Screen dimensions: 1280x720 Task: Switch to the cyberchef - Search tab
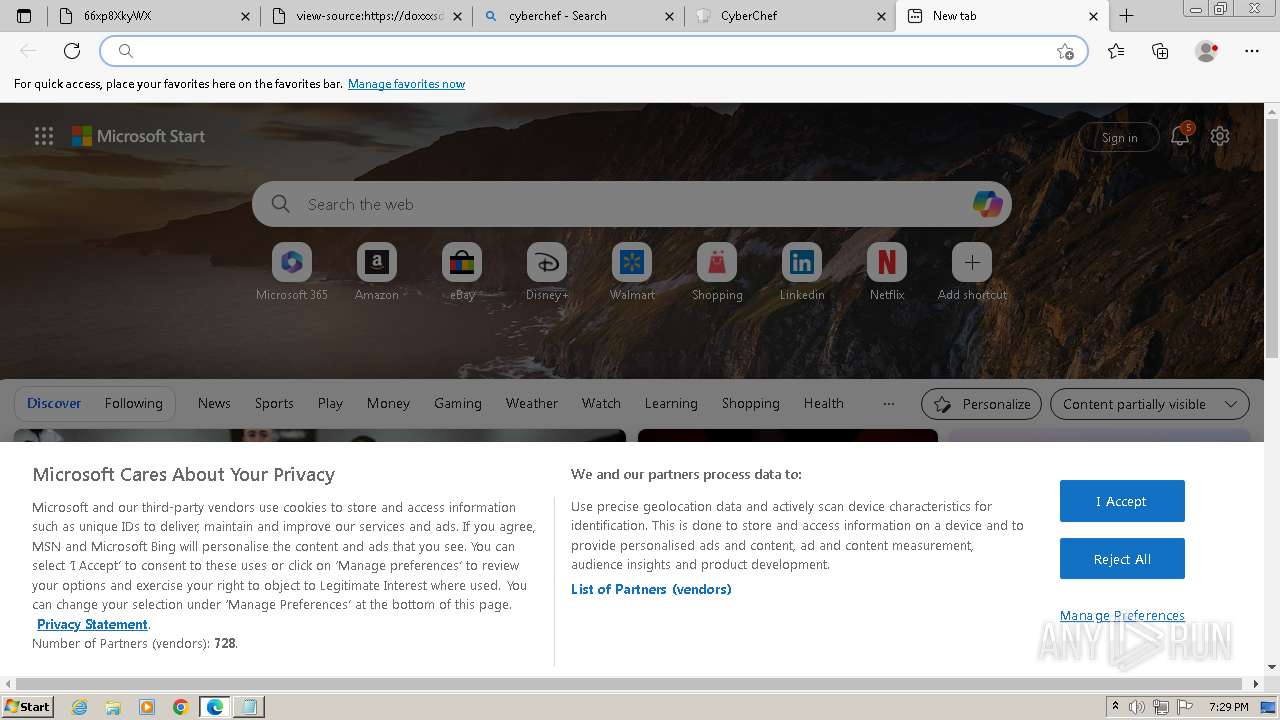pyautogui.click(x=578, y=16)
